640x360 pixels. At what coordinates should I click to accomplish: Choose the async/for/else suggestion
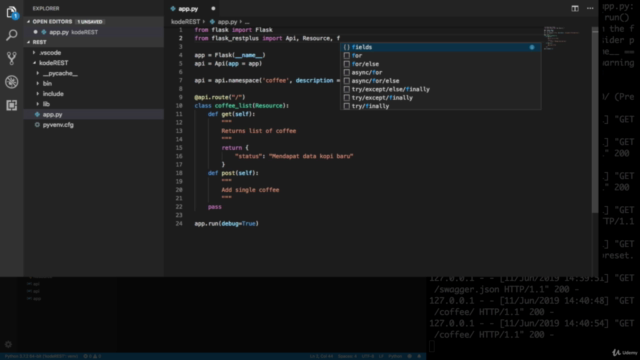[x=441, y=81]
